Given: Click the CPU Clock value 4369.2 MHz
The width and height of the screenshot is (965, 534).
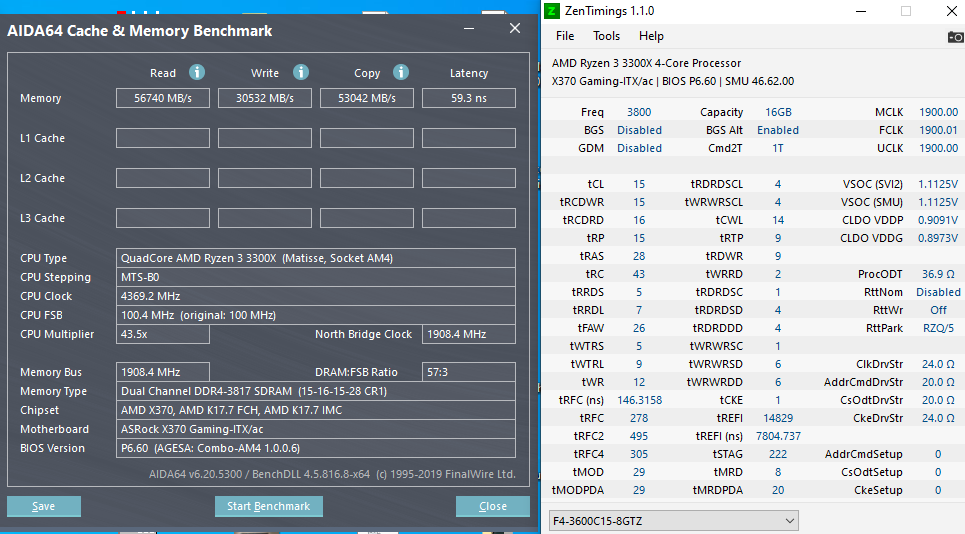Looking at the screenshot, I should click(316, 296).
